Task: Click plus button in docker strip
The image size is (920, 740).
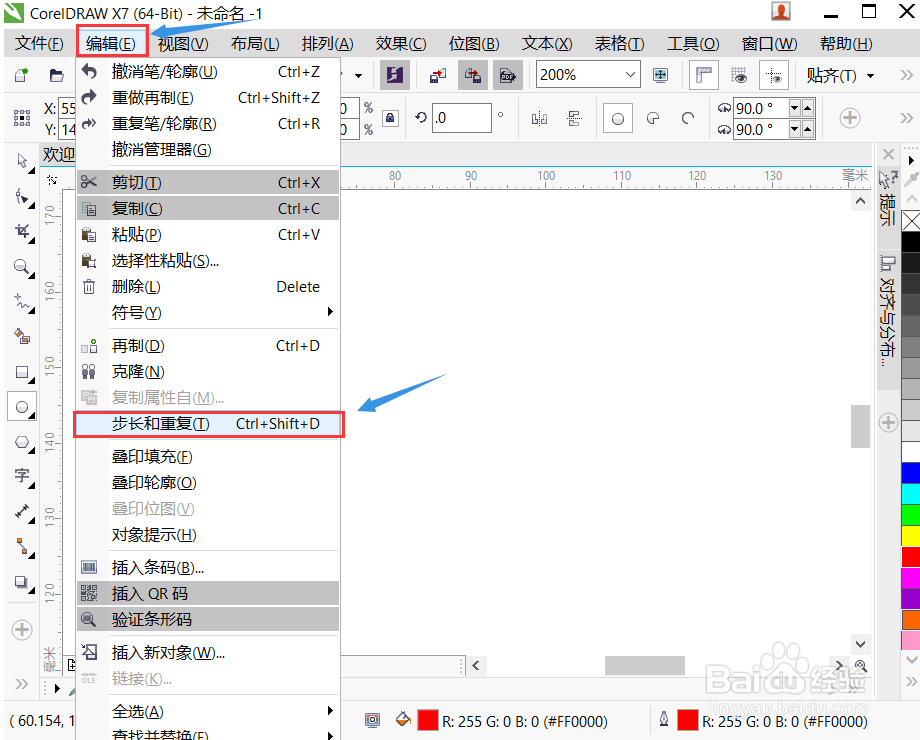Action: pos(888,423)
